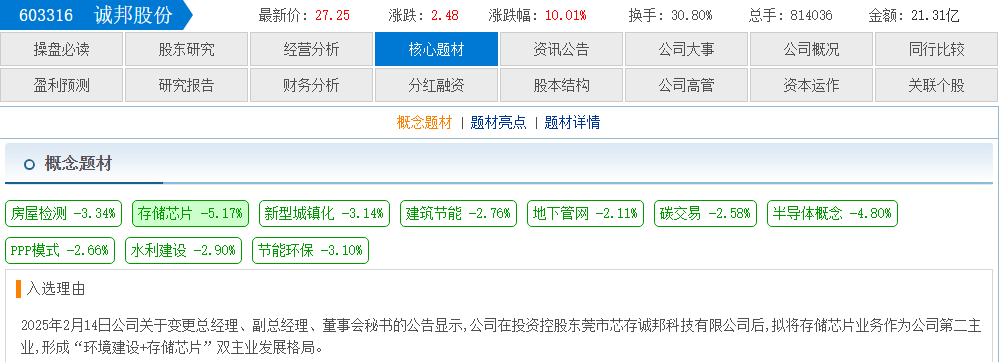Switch to 同行比较 tab
Image resolution: width=999 pixels, height=362 pixels.
[x=937, y=49]
